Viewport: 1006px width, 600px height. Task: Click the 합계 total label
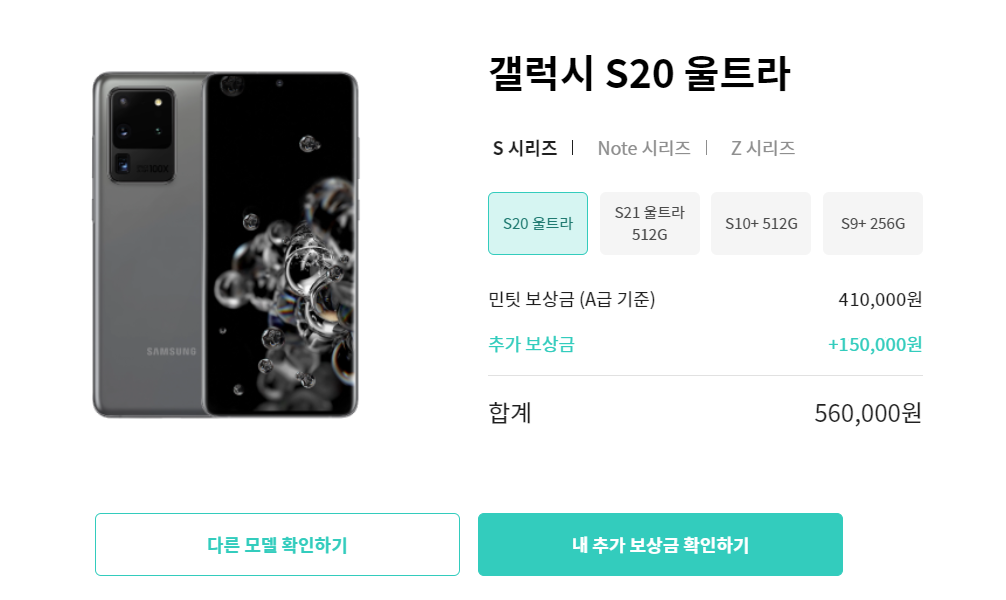(x=510, y=413)
